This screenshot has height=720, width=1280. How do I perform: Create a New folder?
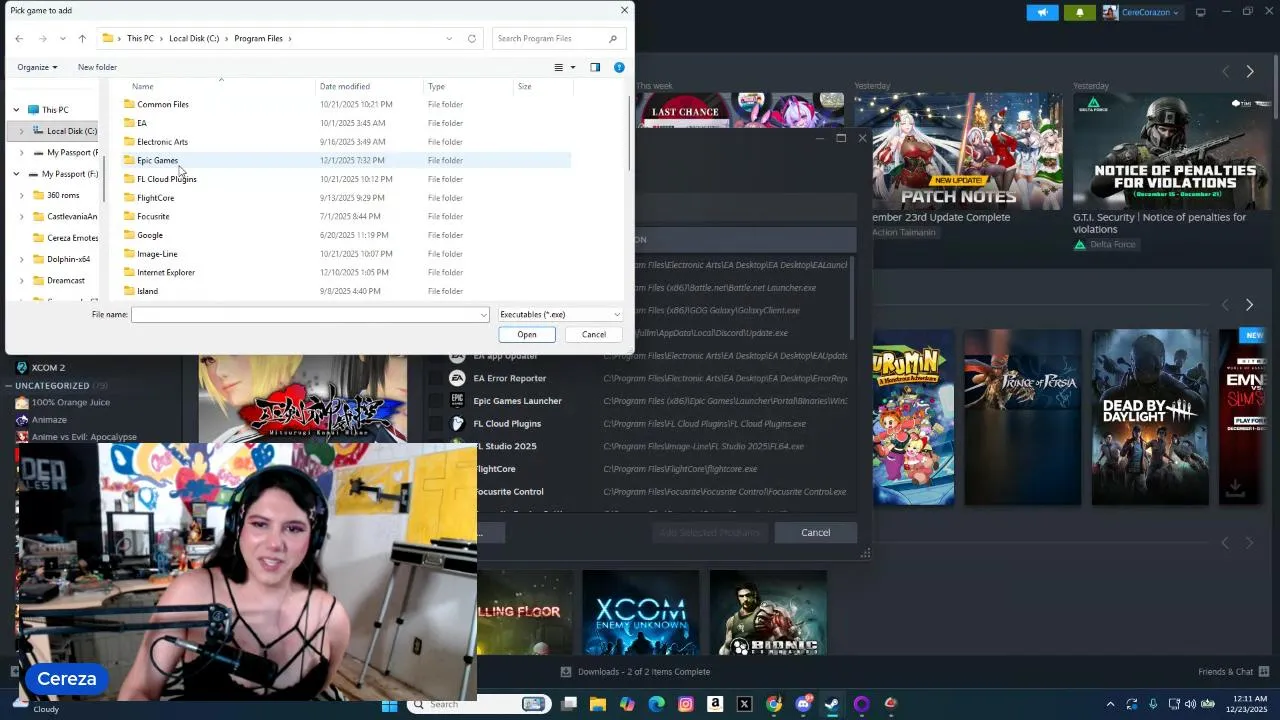(x=97, y=67)
